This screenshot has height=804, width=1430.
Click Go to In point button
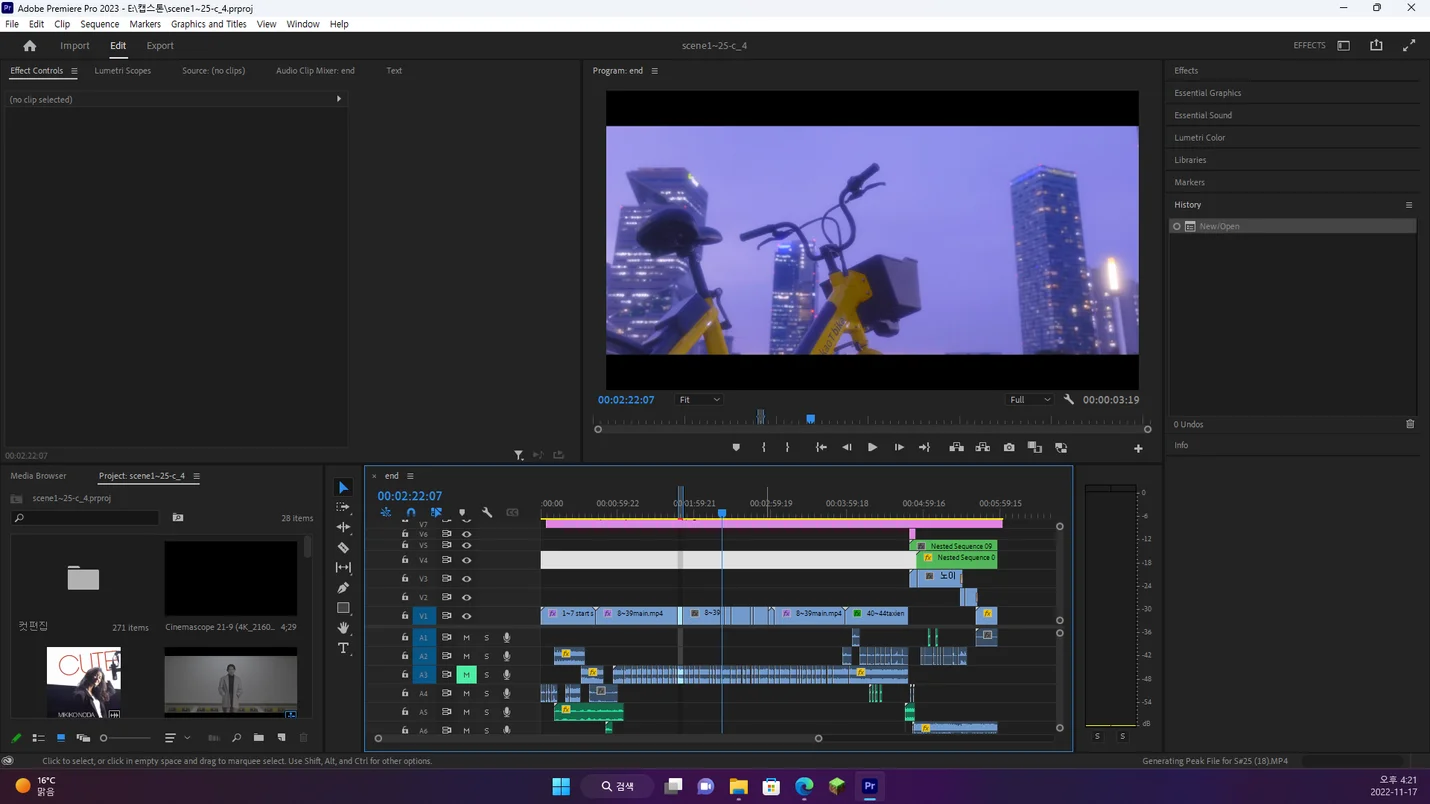point(821,448)
